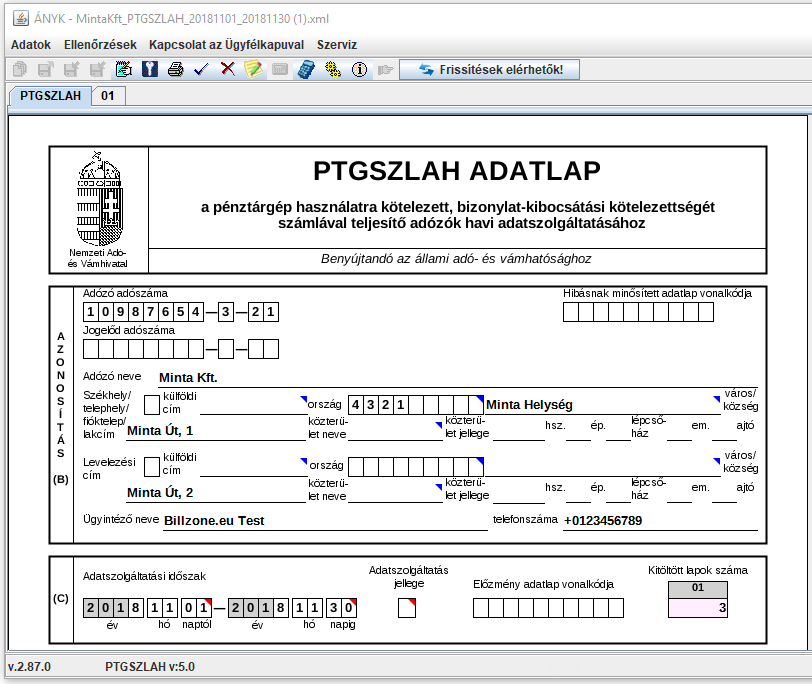Open the empty Levelezési cím város/község dropdown

point(602,467)
